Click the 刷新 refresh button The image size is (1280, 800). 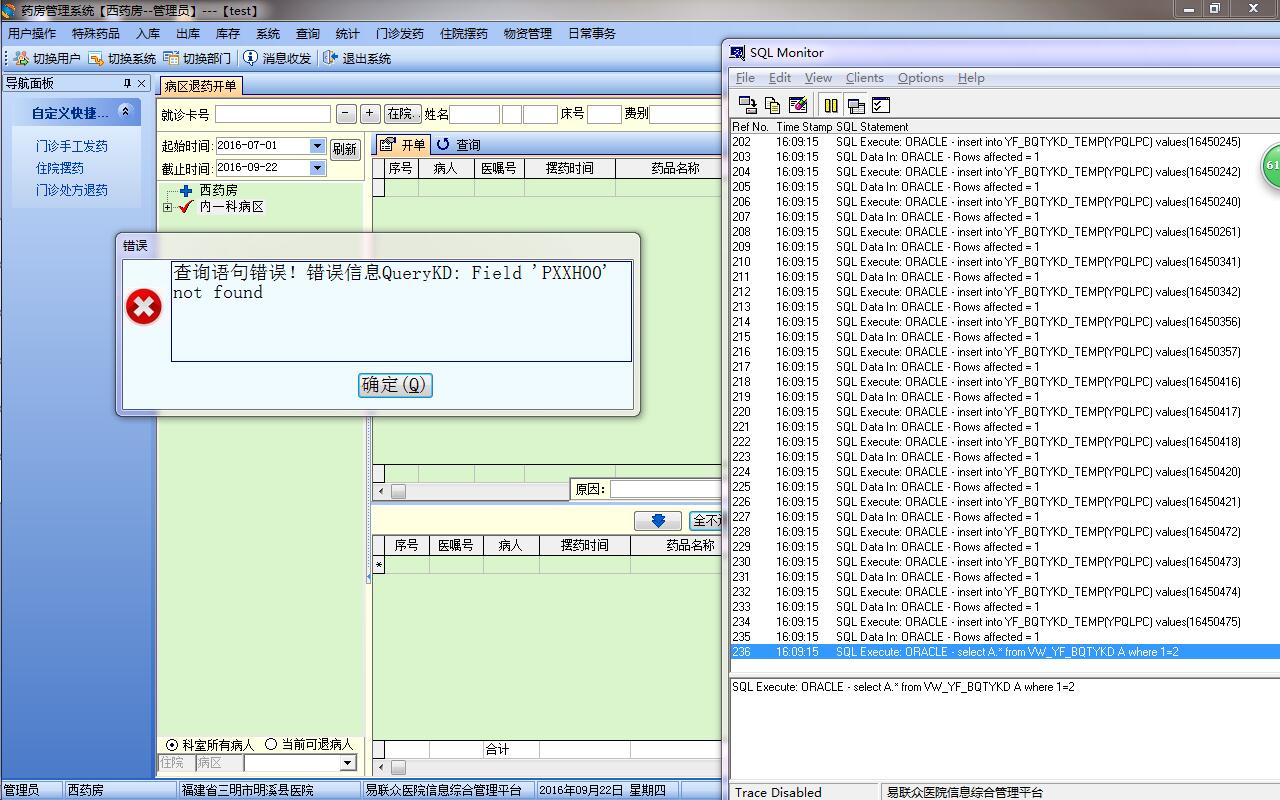[x=345, y=149]
